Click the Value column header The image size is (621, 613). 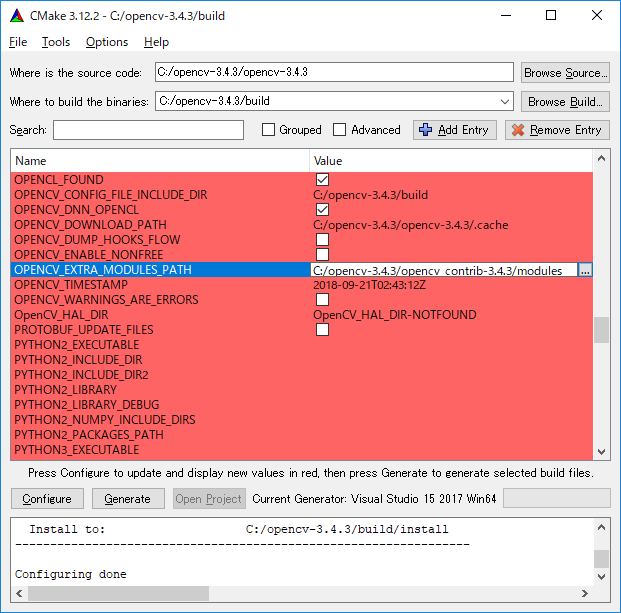click(451, 161)
